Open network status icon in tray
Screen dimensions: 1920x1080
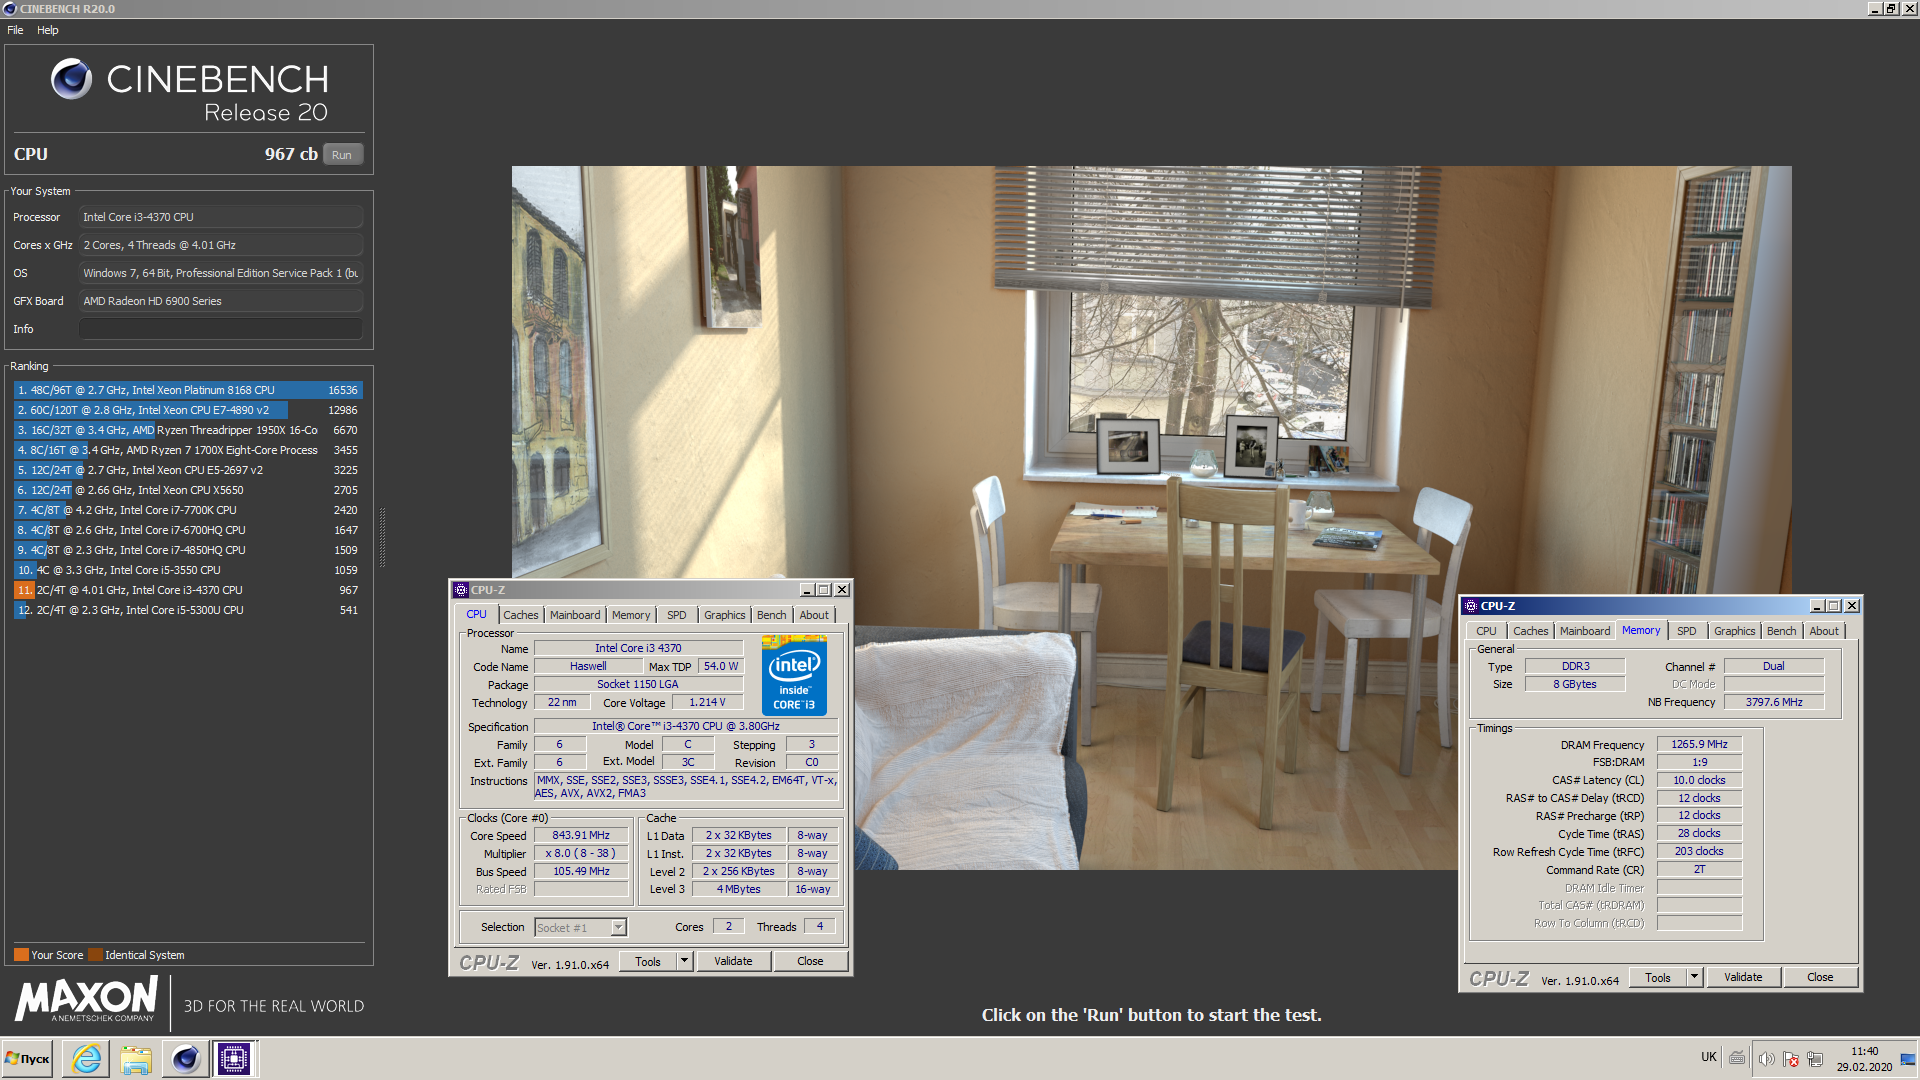tap(1815, 1059)
